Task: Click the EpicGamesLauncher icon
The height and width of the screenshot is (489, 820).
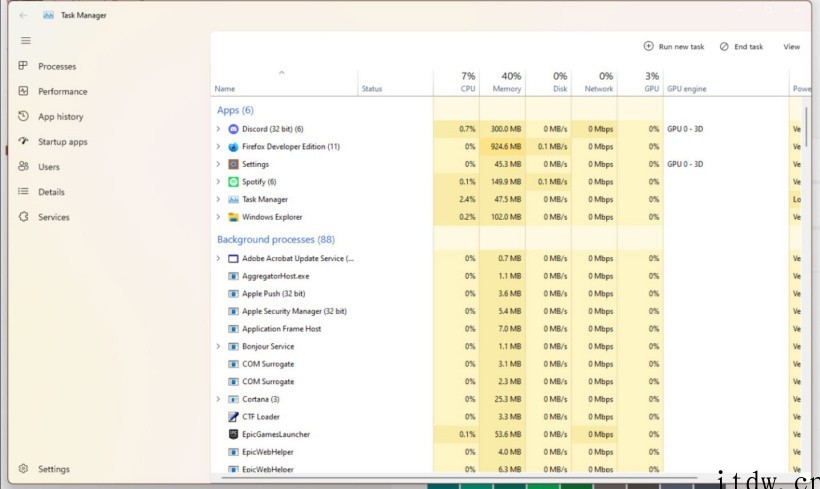Action: [233, 434]
